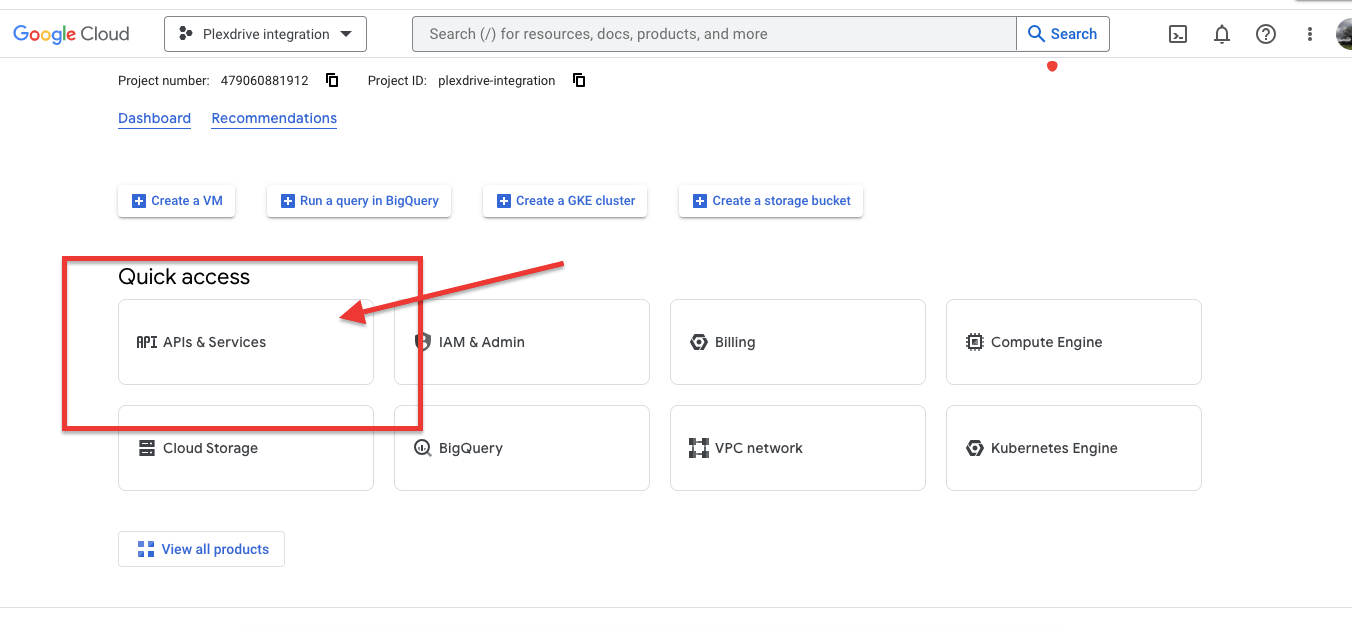Click the Billing hexagon icon

click(x=699, y=342)
